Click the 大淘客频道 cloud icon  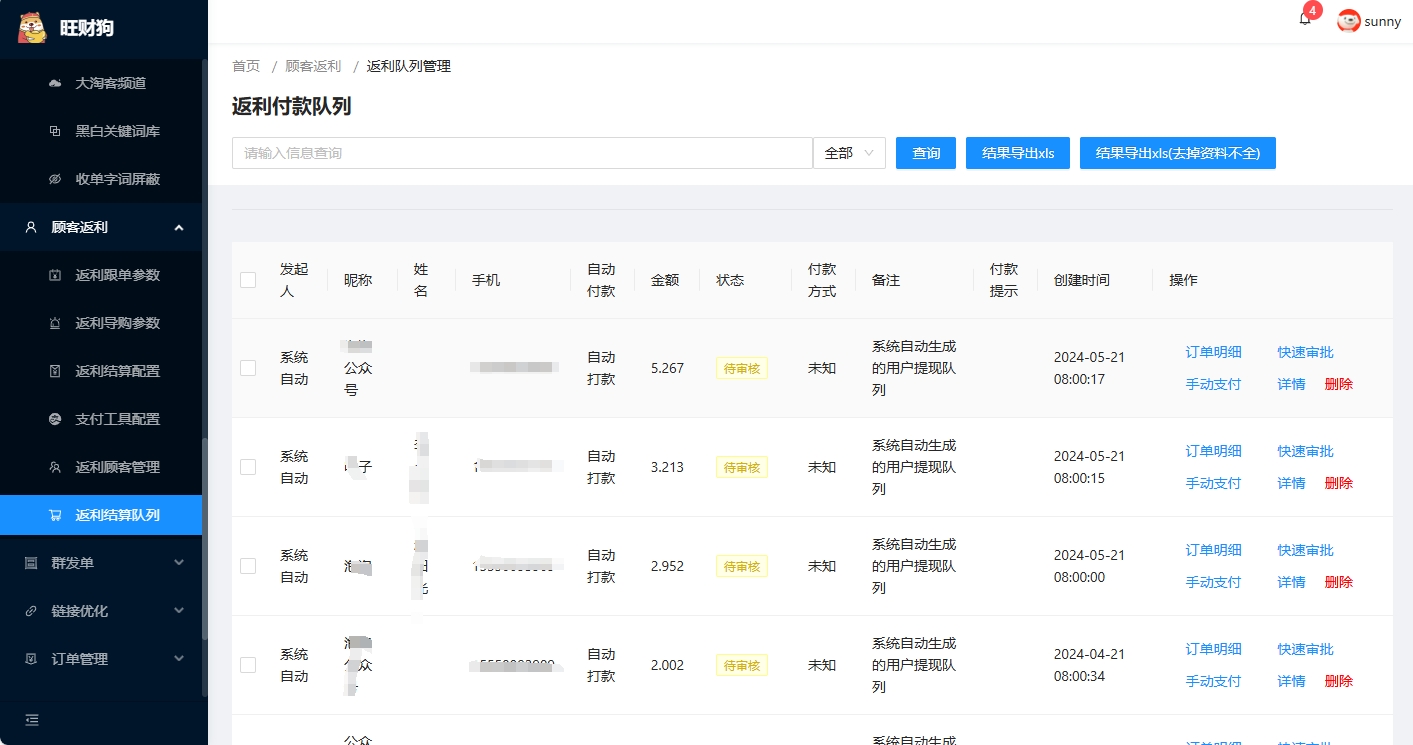(55, 83)
